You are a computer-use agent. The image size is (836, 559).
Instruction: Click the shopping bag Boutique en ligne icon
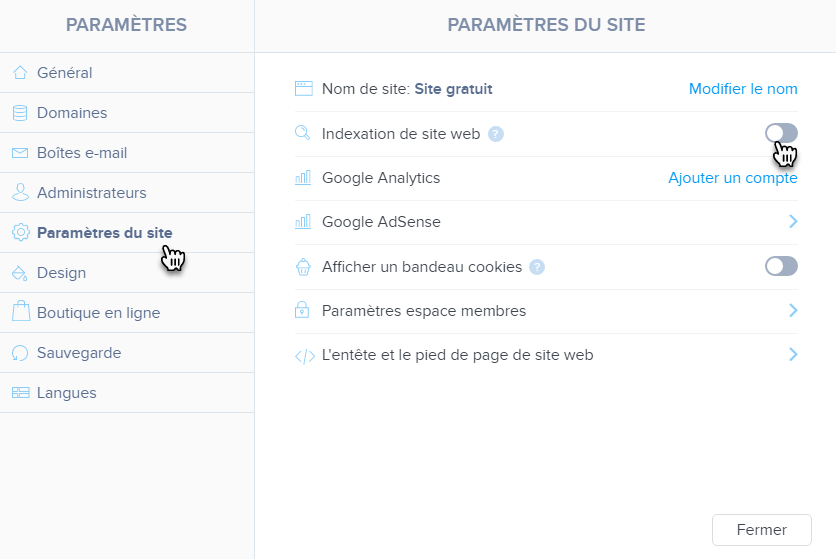coord(20,312)
